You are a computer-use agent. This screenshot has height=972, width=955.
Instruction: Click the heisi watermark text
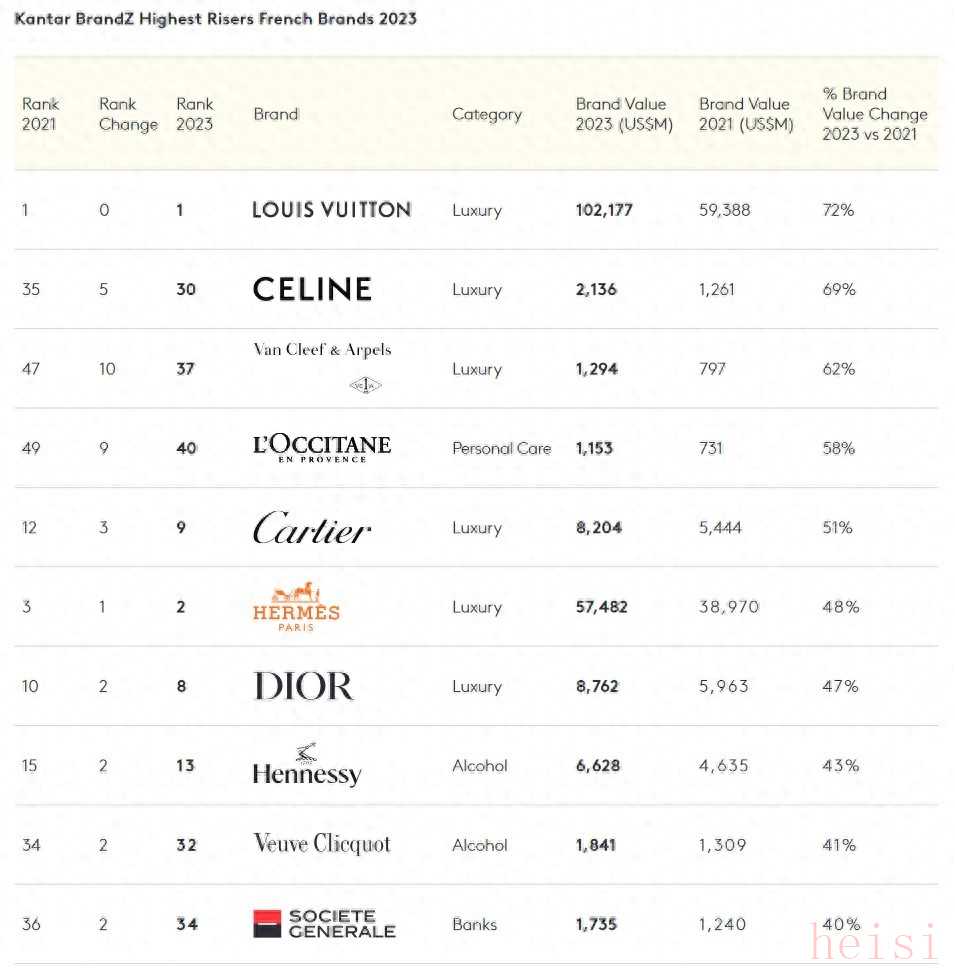(x=875, y=943)
